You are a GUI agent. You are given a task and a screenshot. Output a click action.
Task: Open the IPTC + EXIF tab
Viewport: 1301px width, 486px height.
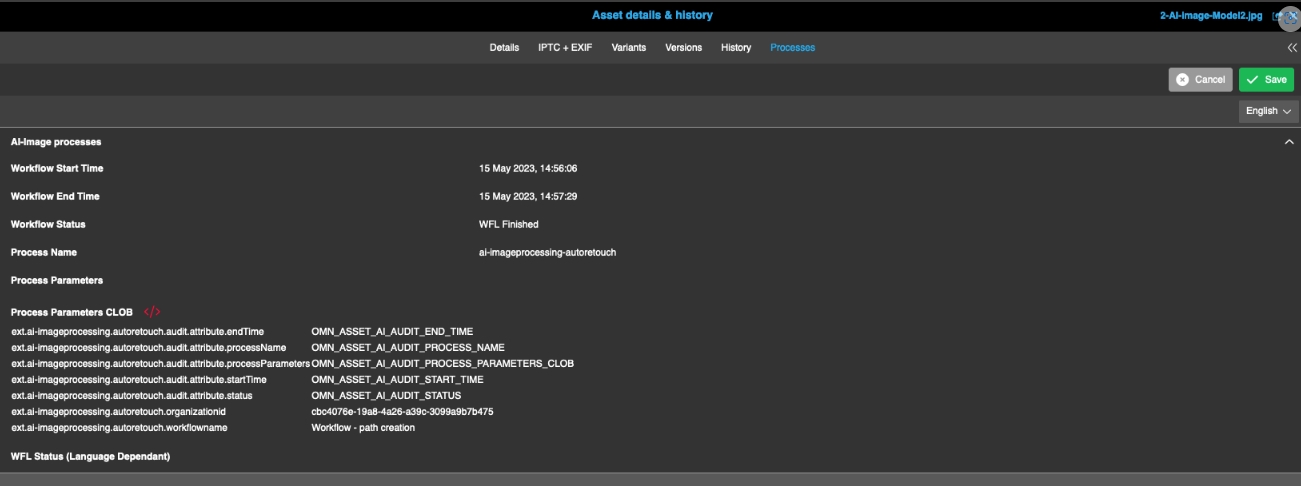point(565,48)
